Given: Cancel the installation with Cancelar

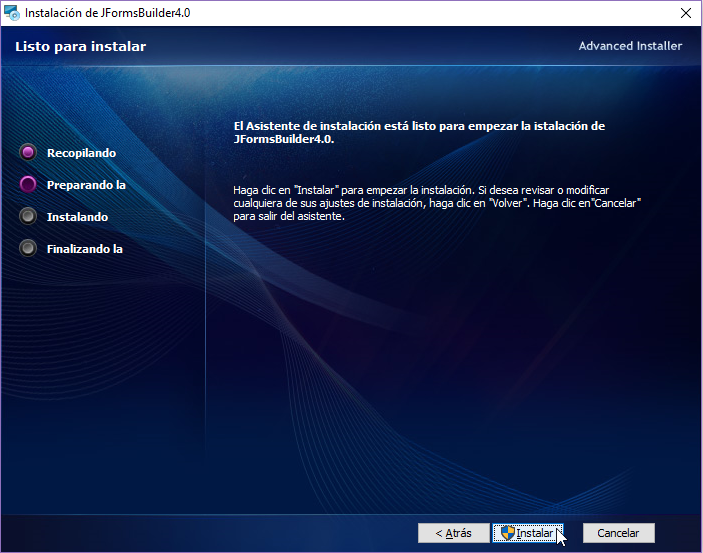Looking at the screenshot, I should 618,533.
